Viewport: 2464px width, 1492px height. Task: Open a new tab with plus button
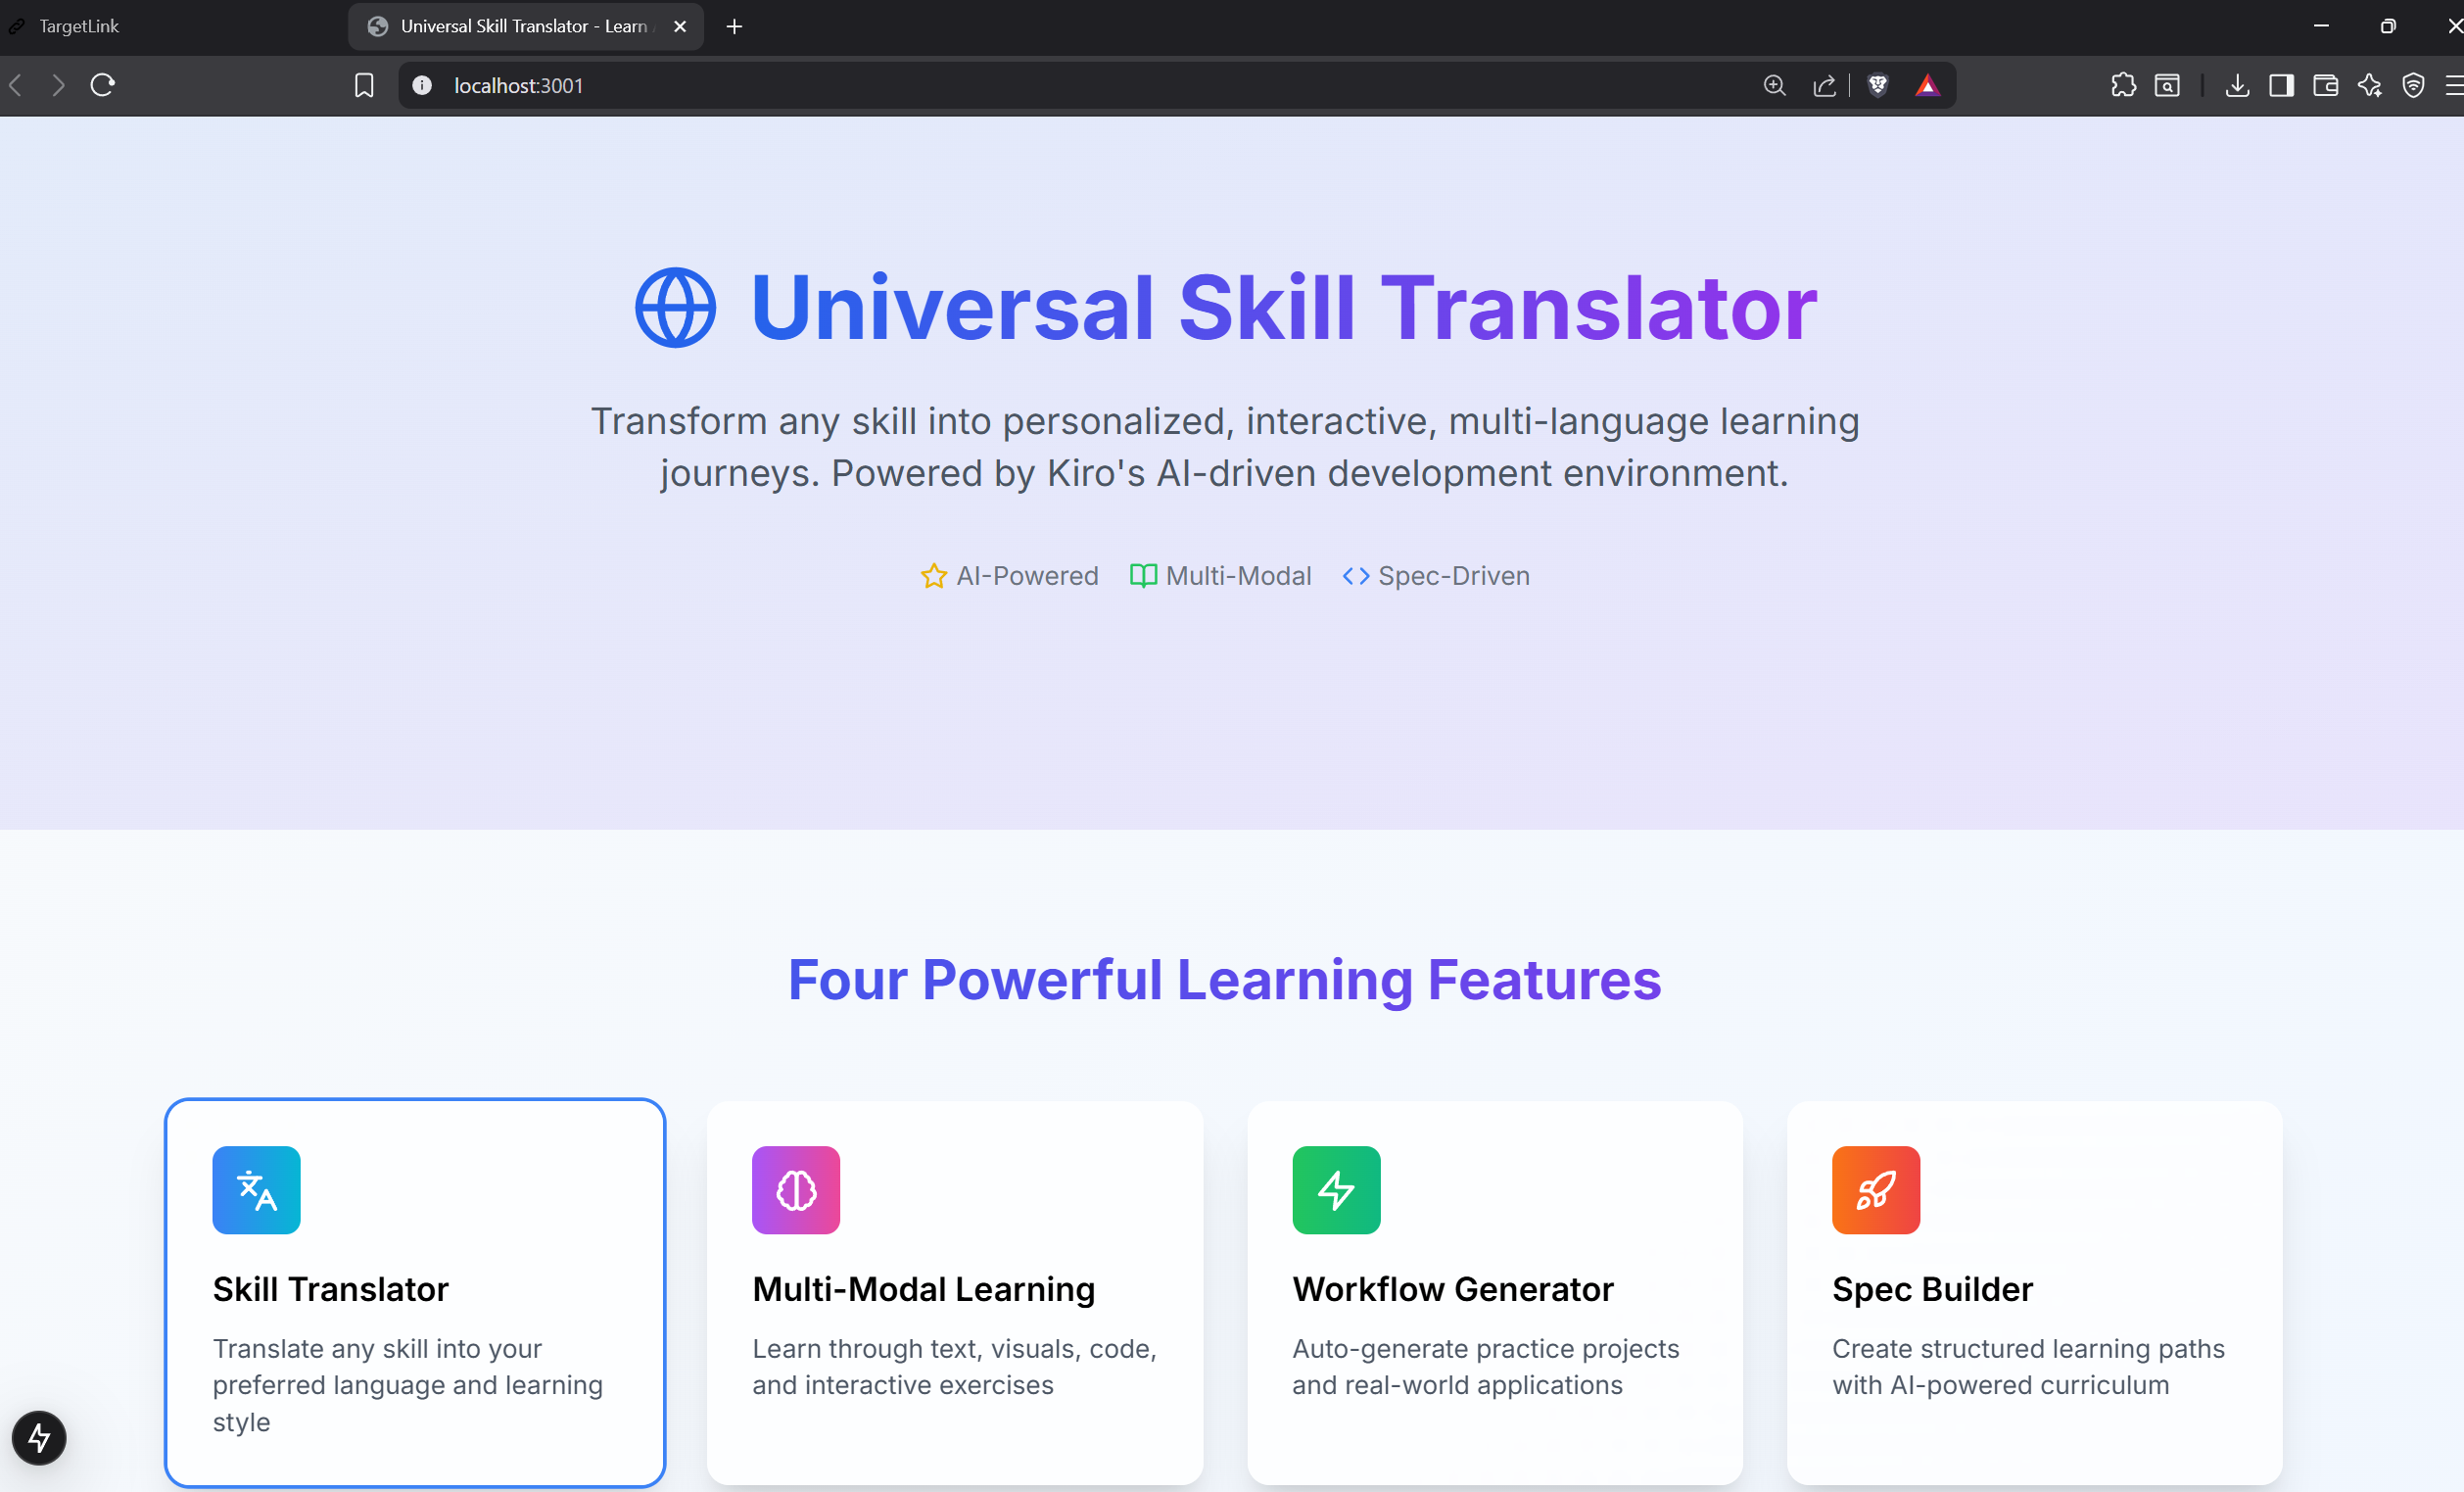(734, 27)
